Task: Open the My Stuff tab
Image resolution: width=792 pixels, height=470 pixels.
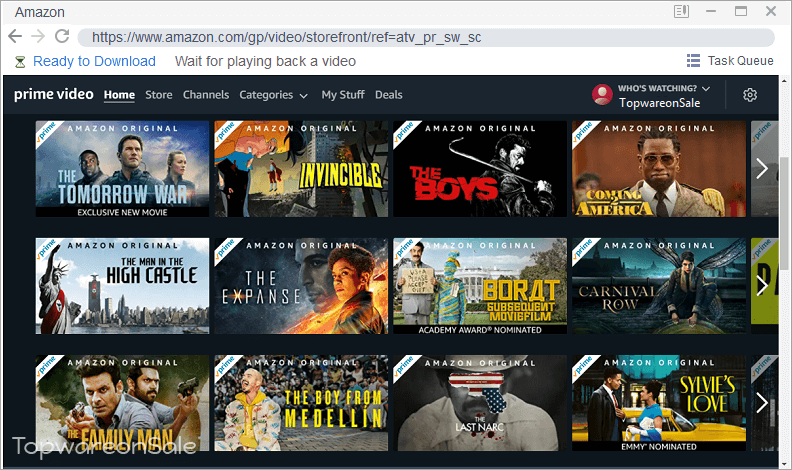Action: pos(343,95)
